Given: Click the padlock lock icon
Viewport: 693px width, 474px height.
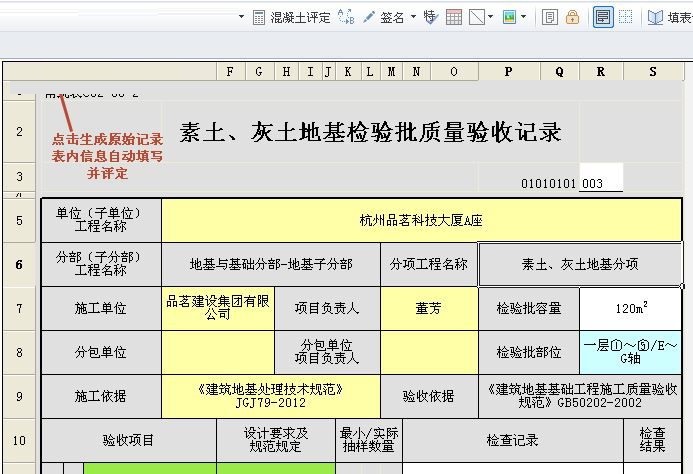Looking at the screenshot, I should (x=572, y=17).
